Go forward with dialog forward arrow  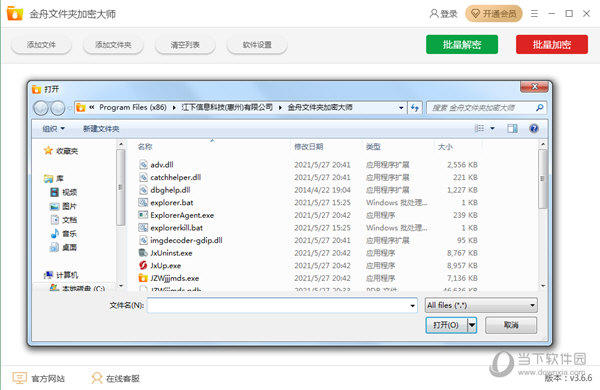click(x=58, y=108)
